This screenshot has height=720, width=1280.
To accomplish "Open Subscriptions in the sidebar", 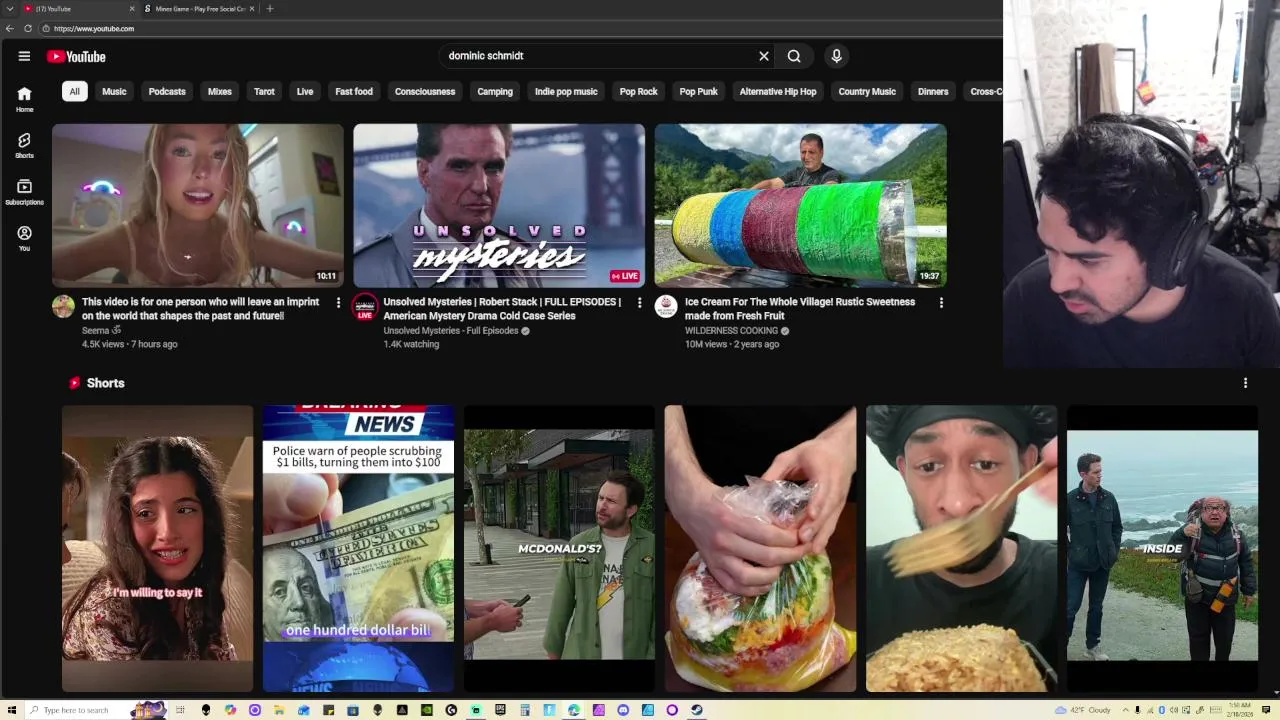I will pos(24,192).
